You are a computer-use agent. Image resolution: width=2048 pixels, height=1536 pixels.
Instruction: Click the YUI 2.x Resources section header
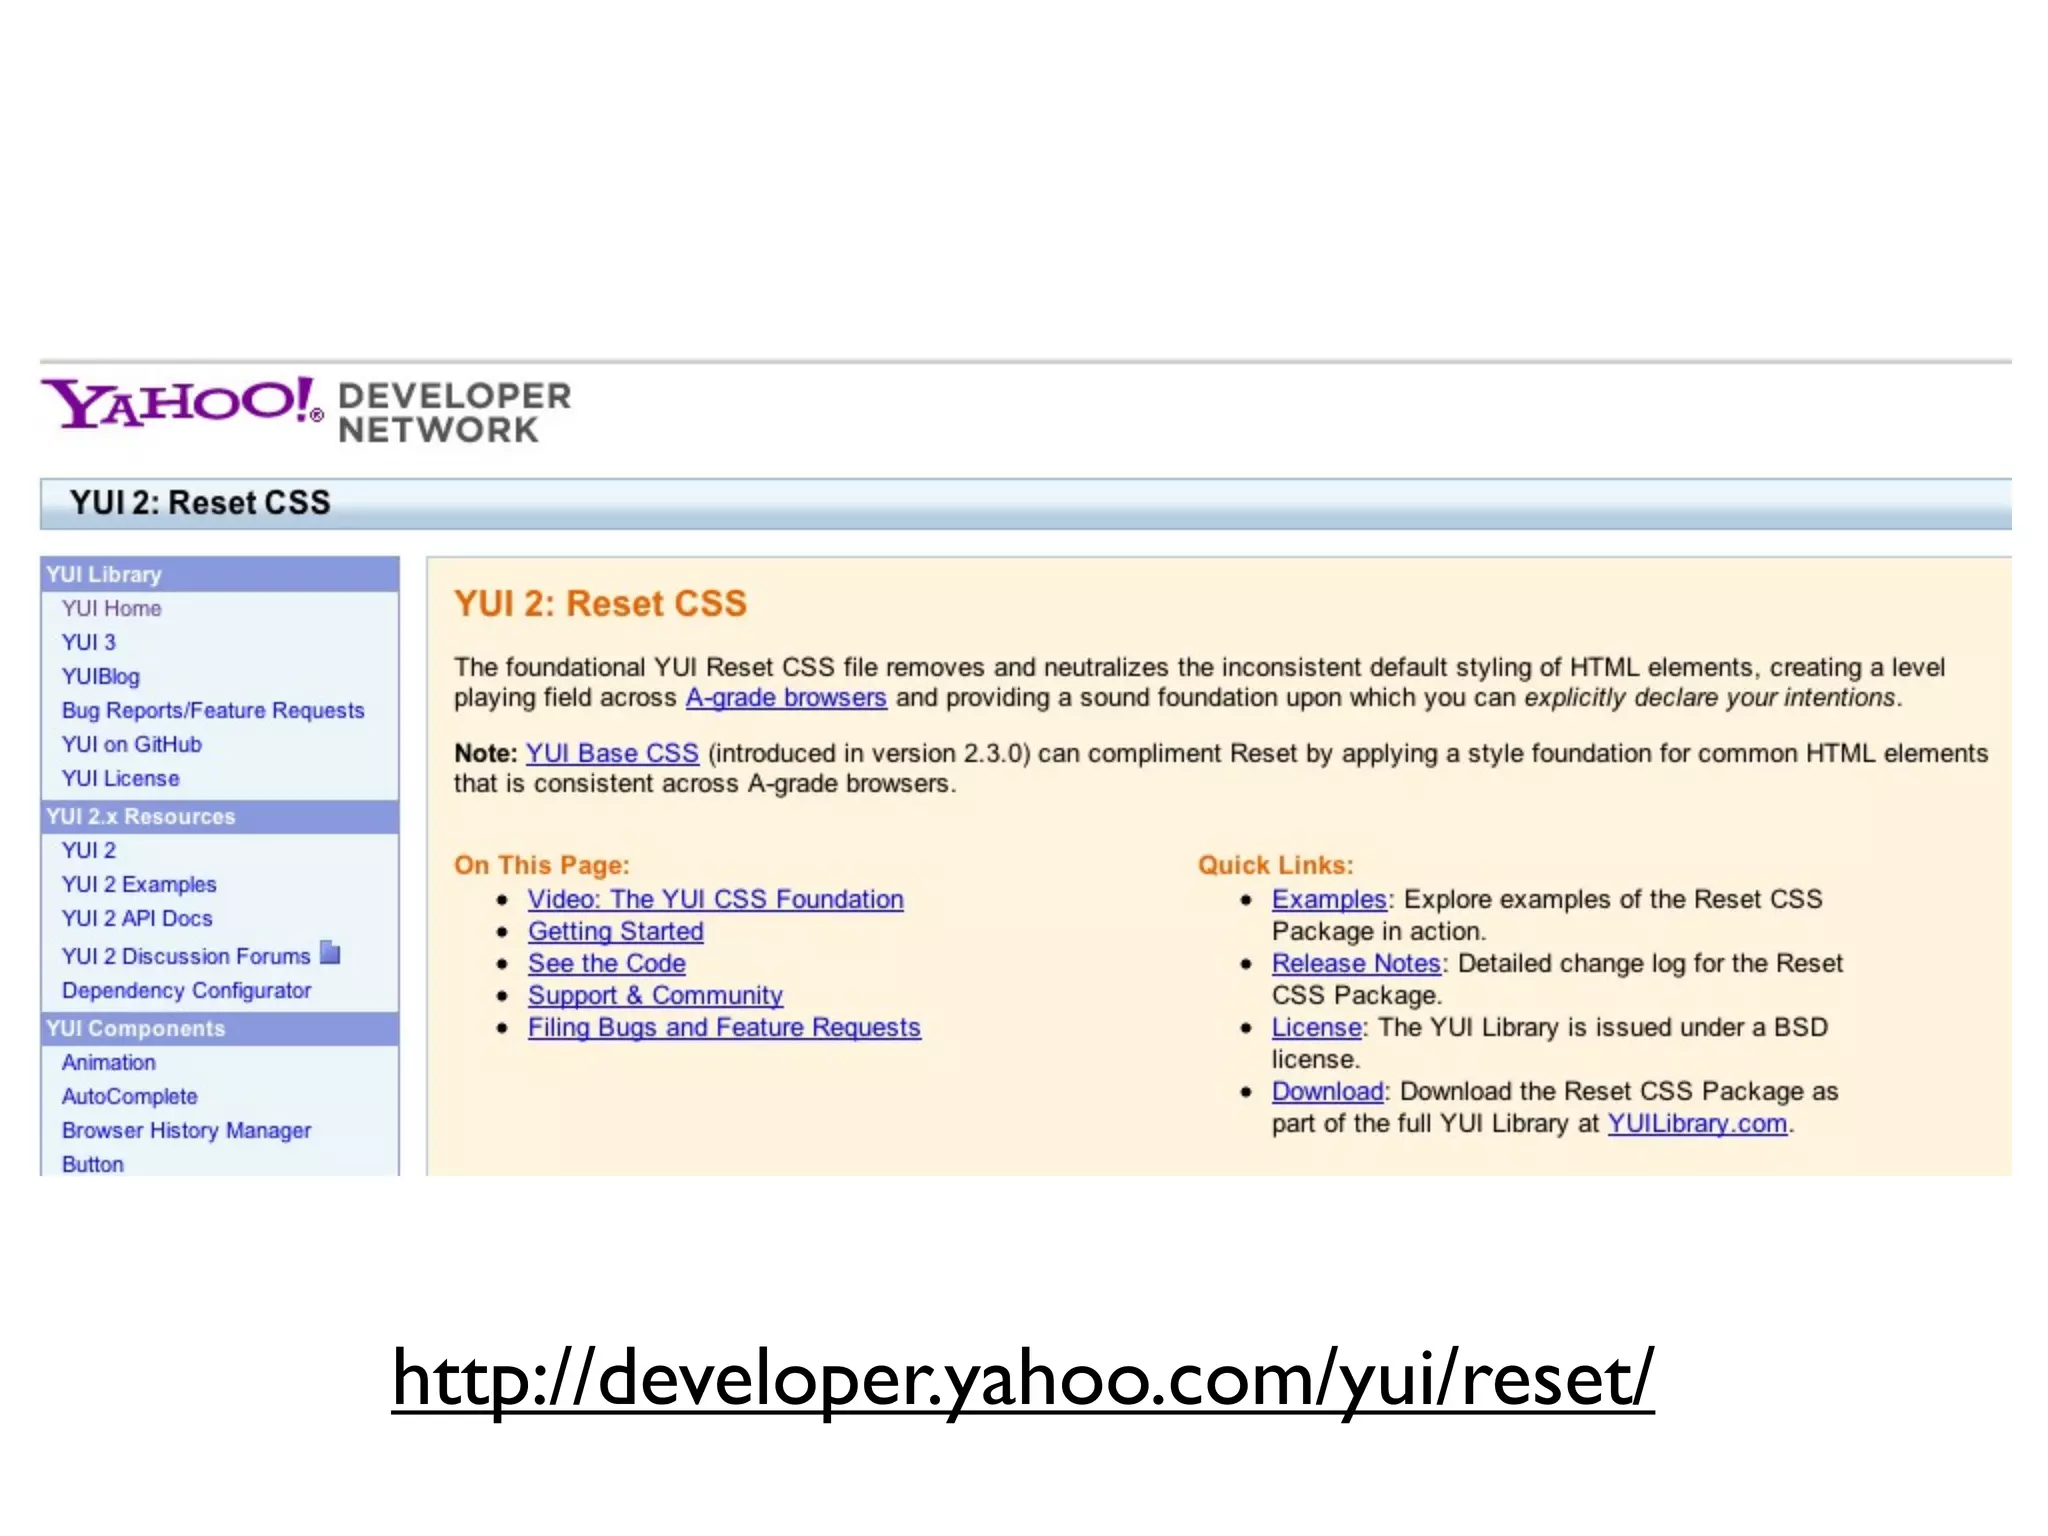pos(220,816)
